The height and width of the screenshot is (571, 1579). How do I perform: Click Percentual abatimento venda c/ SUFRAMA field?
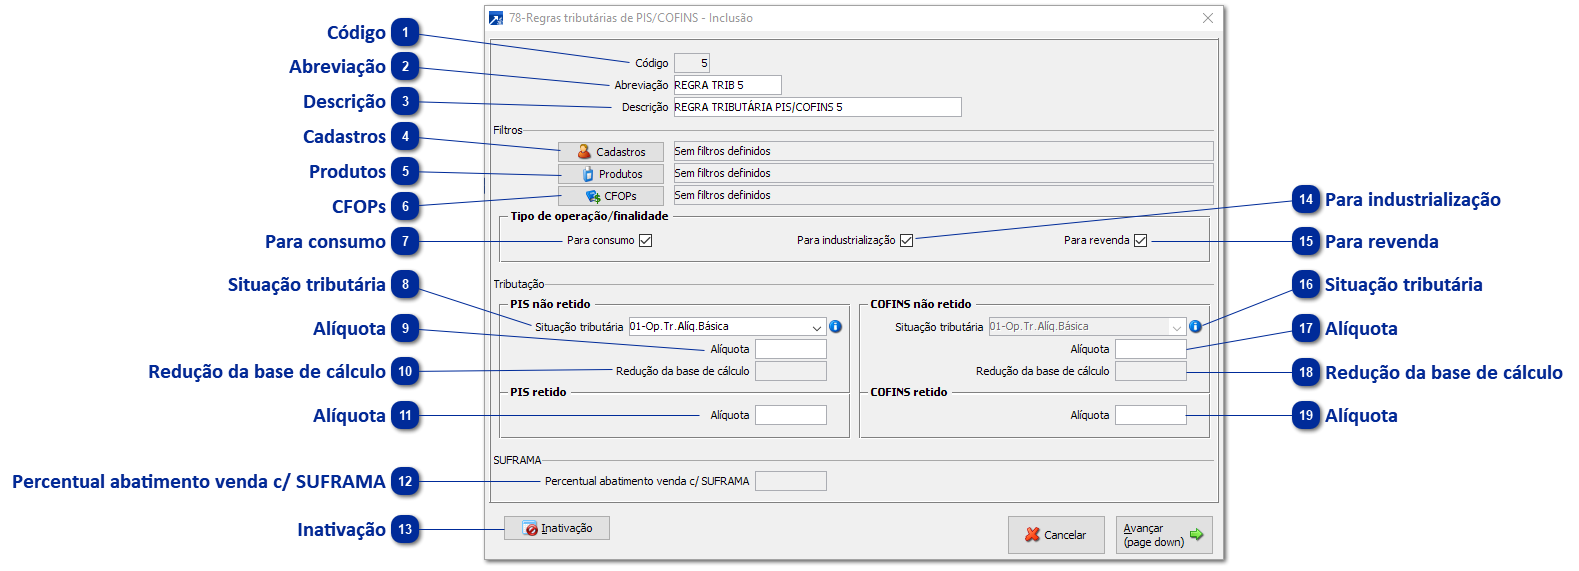coord(791,481)
